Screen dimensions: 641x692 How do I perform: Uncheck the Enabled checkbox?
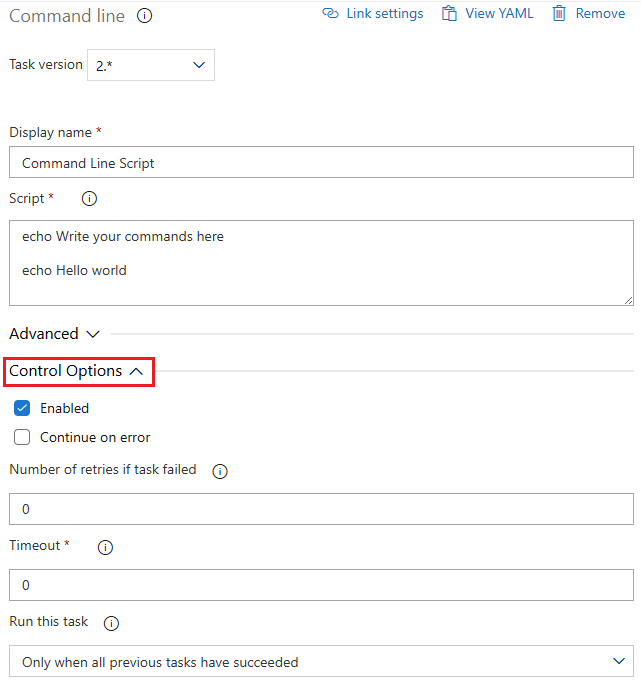pos(22,408)
